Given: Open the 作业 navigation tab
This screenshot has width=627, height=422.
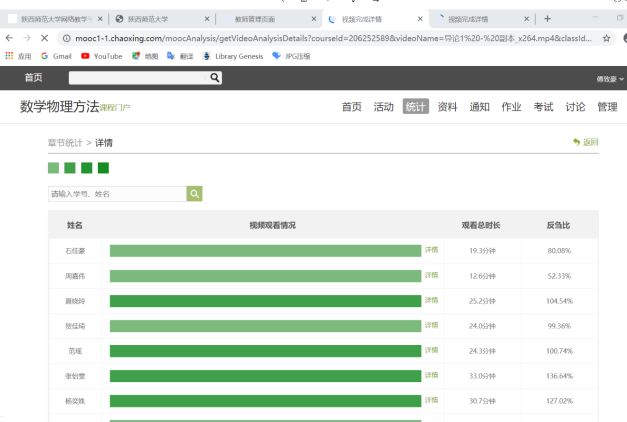Looking at the screenshot, I should (511, 107).
